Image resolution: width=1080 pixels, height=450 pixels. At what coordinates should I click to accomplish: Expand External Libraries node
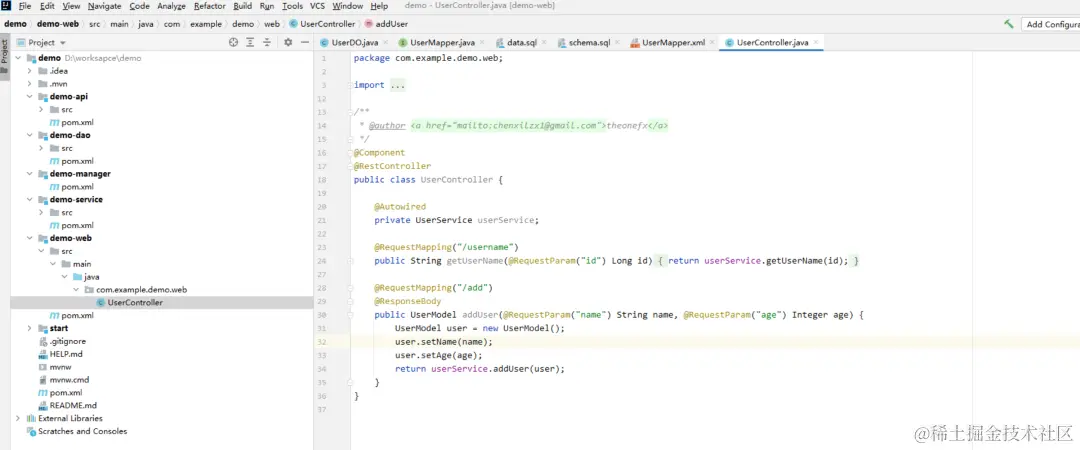click(18, 418)
